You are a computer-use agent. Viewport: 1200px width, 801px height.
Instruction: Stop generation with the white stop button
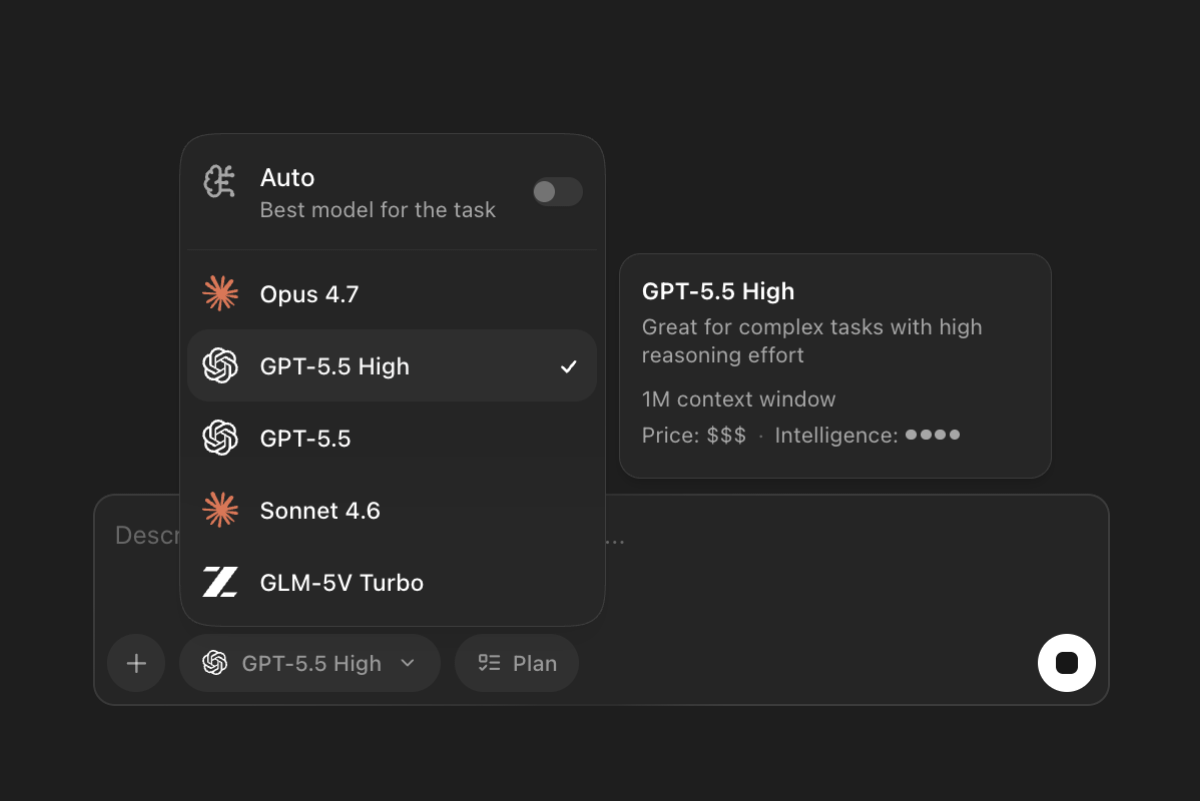pos(1067,663)
